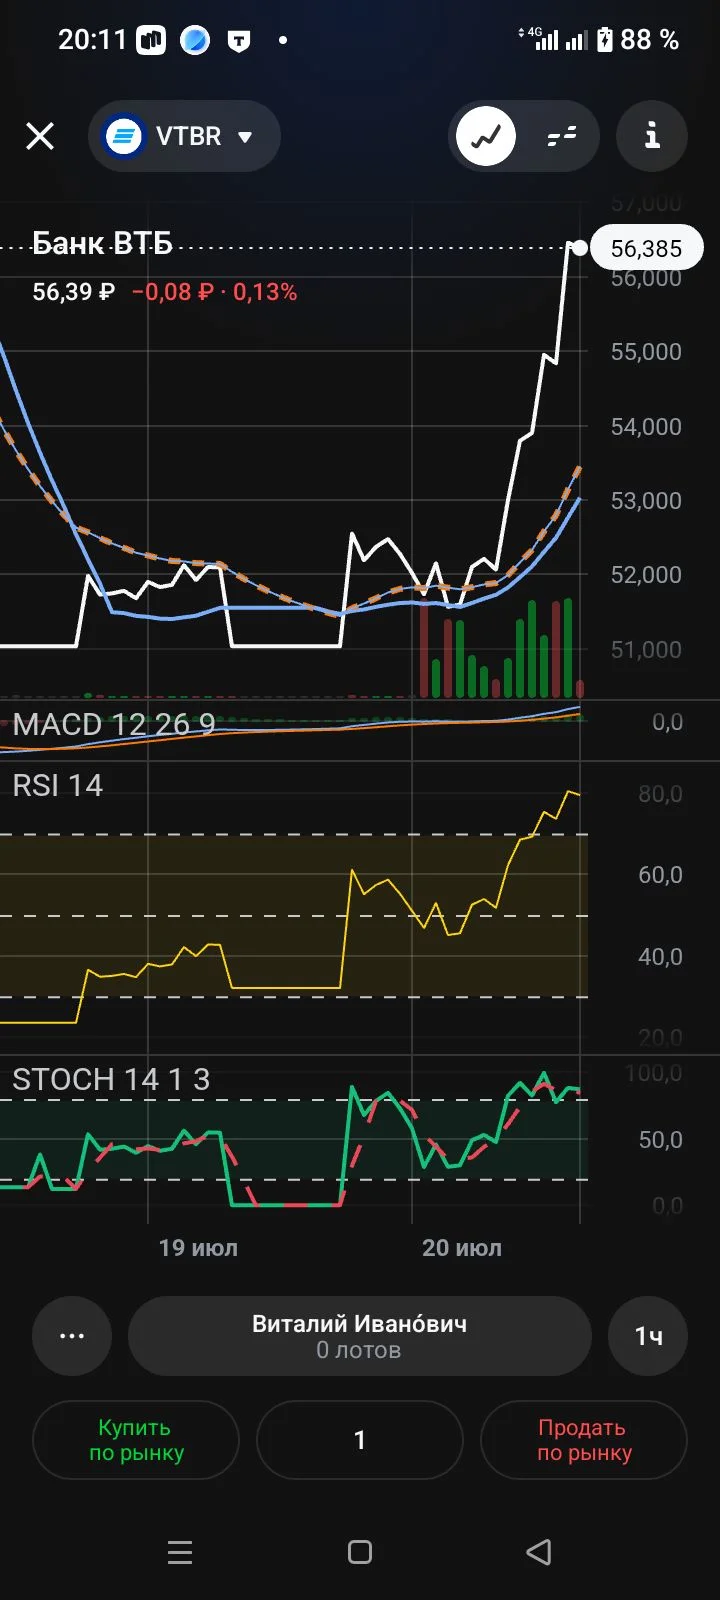Tap the 80,0 RSI axis label
This screenshot has width=720, height=1600.
pyautogui.click(x=660, y=795)
